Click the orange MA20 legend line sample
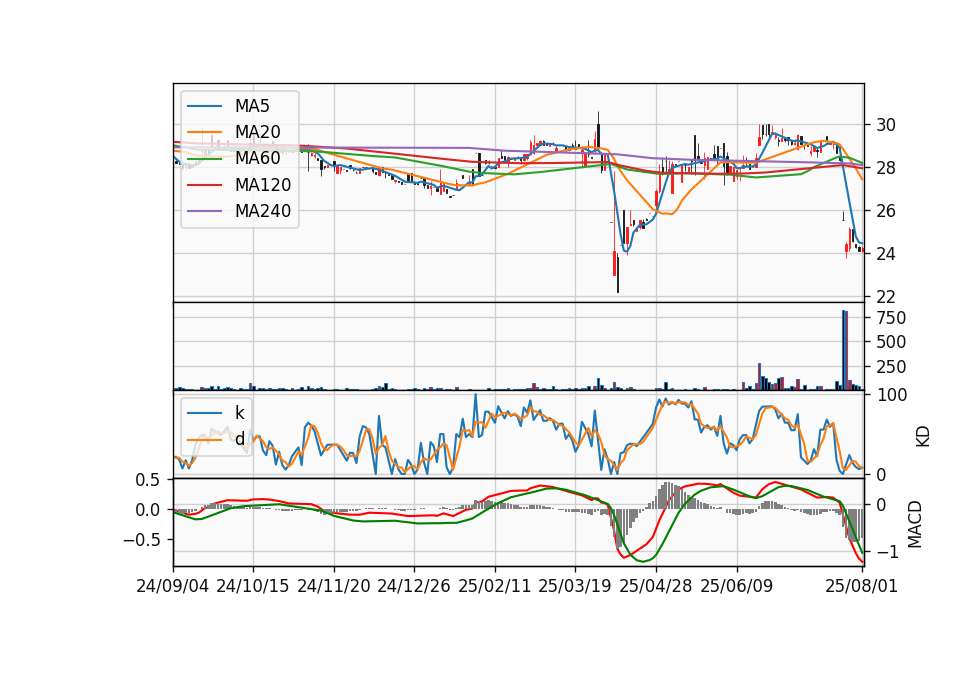 click(204, 132)
